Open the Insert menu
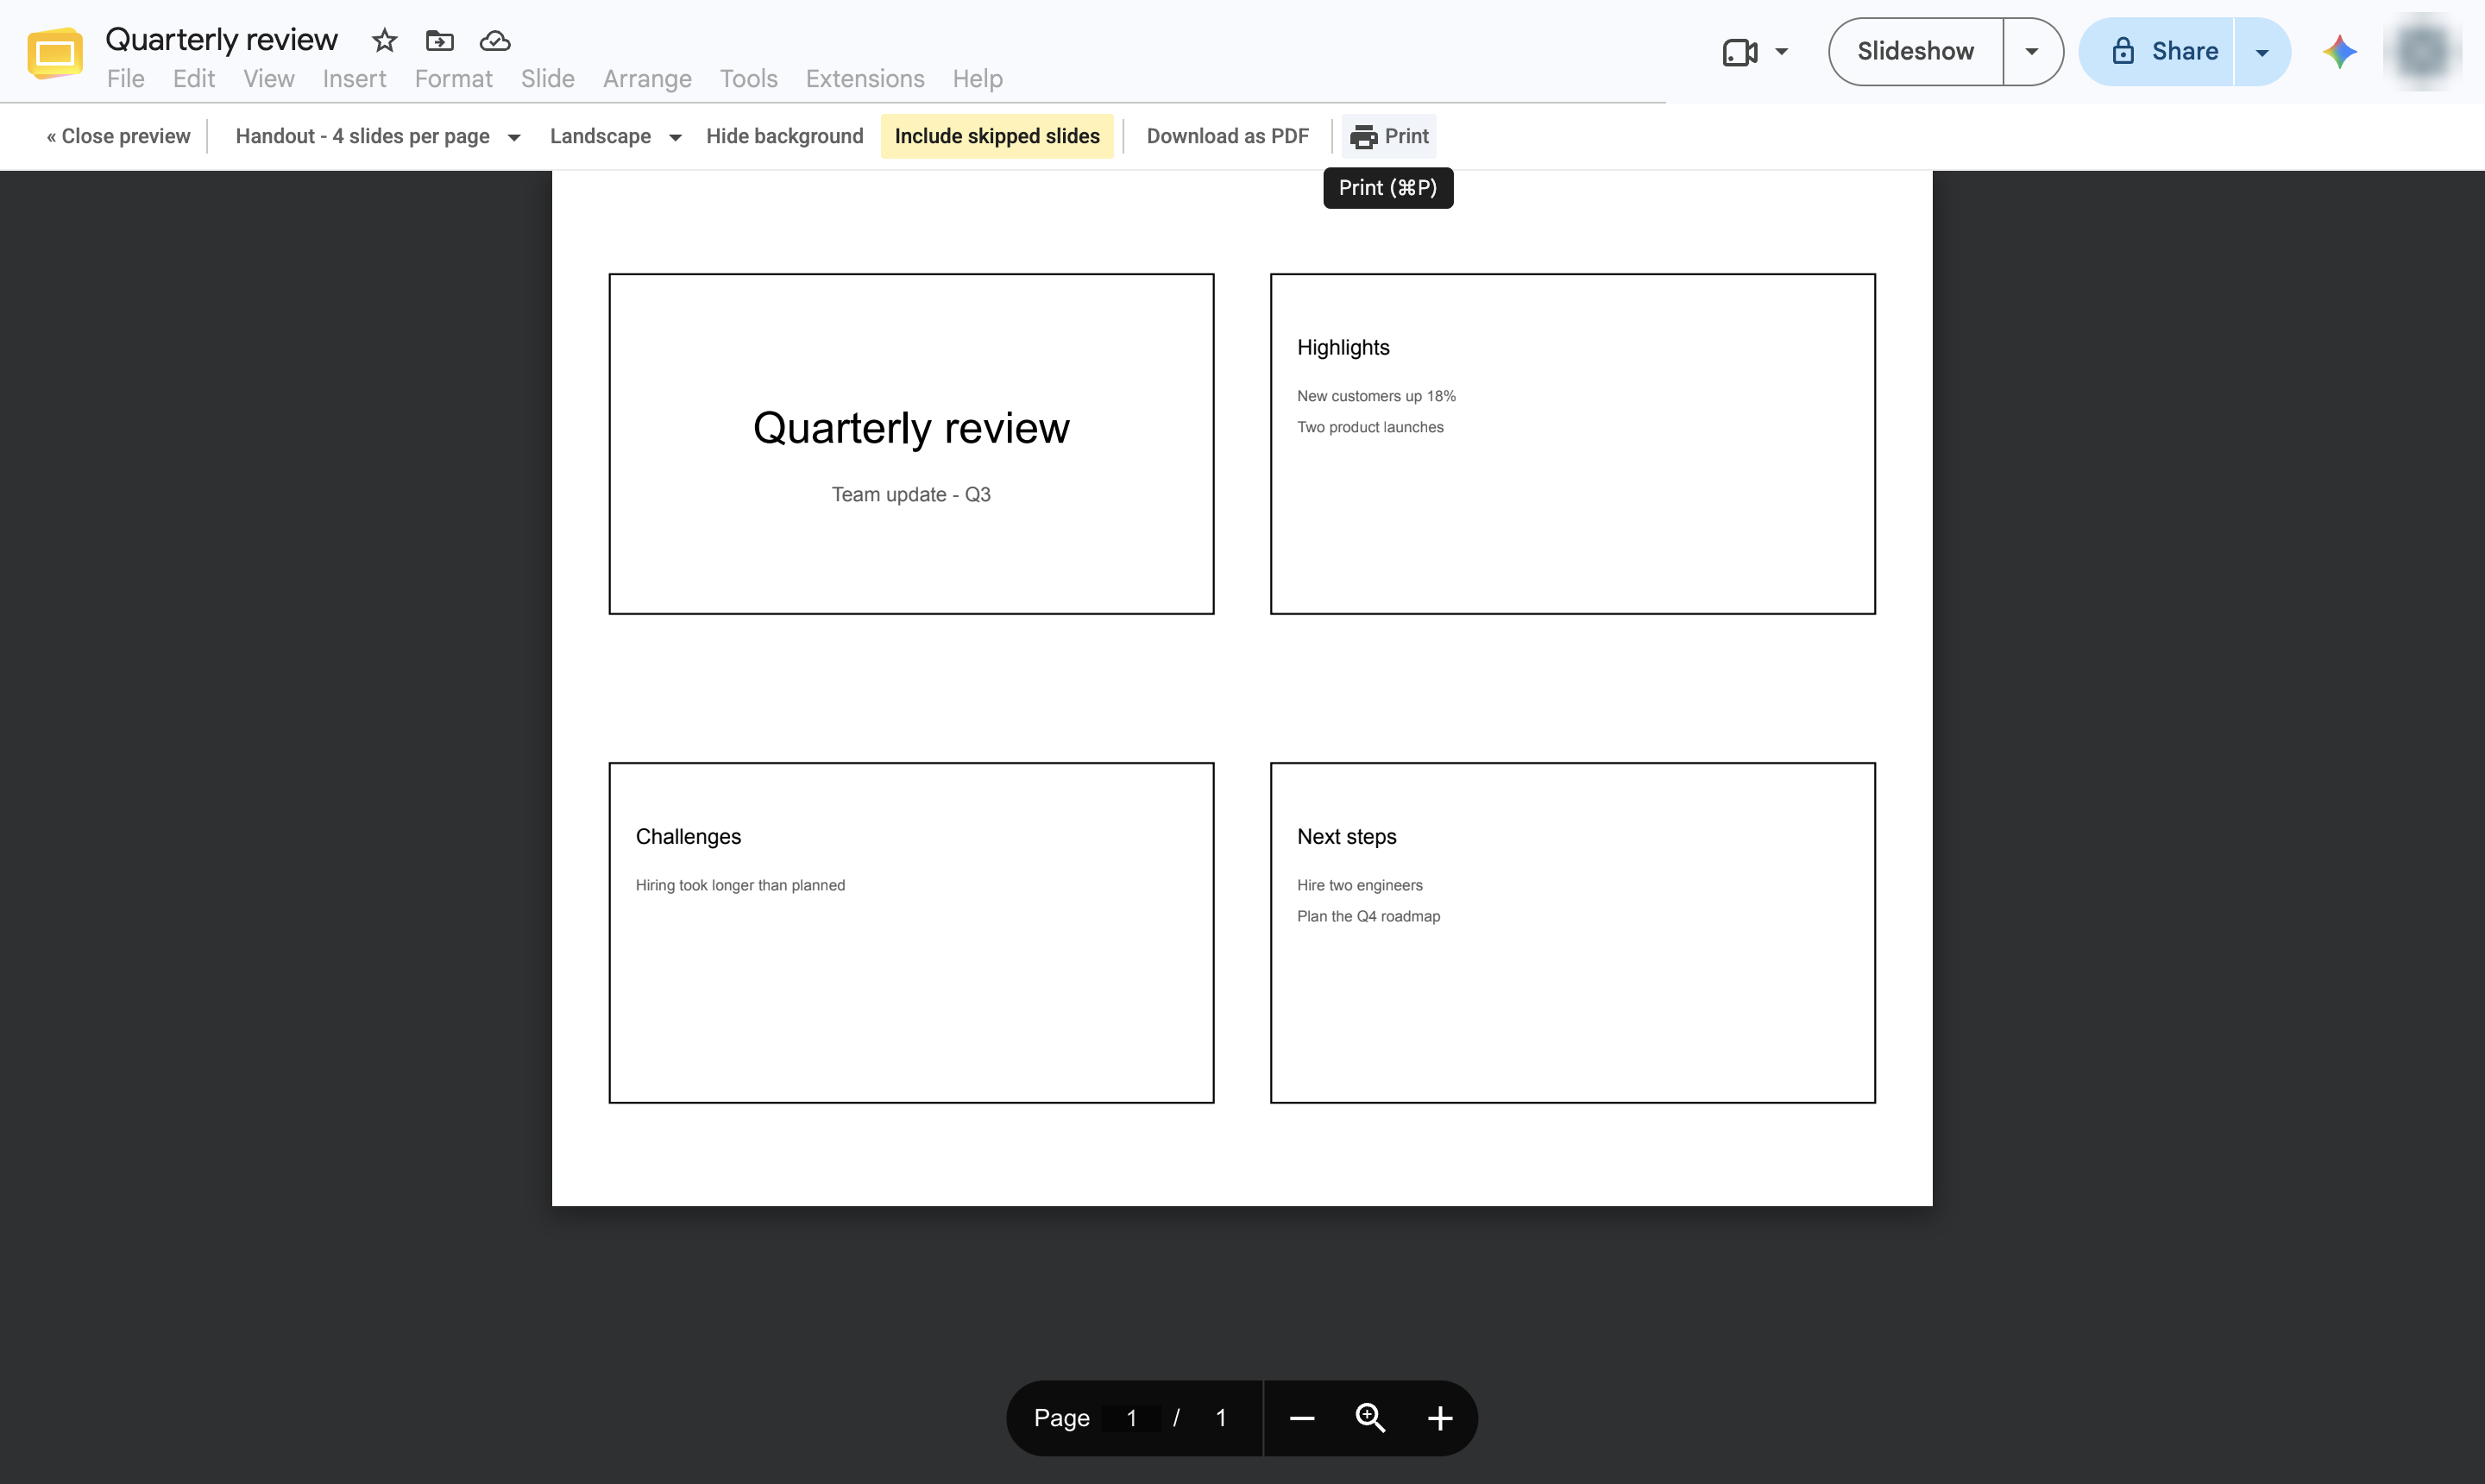The width and height of the screenshot is (2485, 1484). (x=354, y=79)
